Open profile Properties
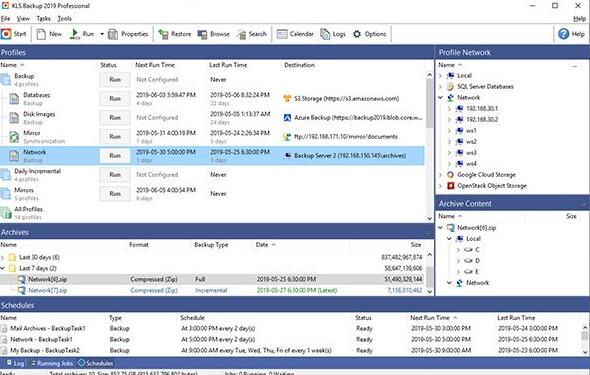 (128, 34)
